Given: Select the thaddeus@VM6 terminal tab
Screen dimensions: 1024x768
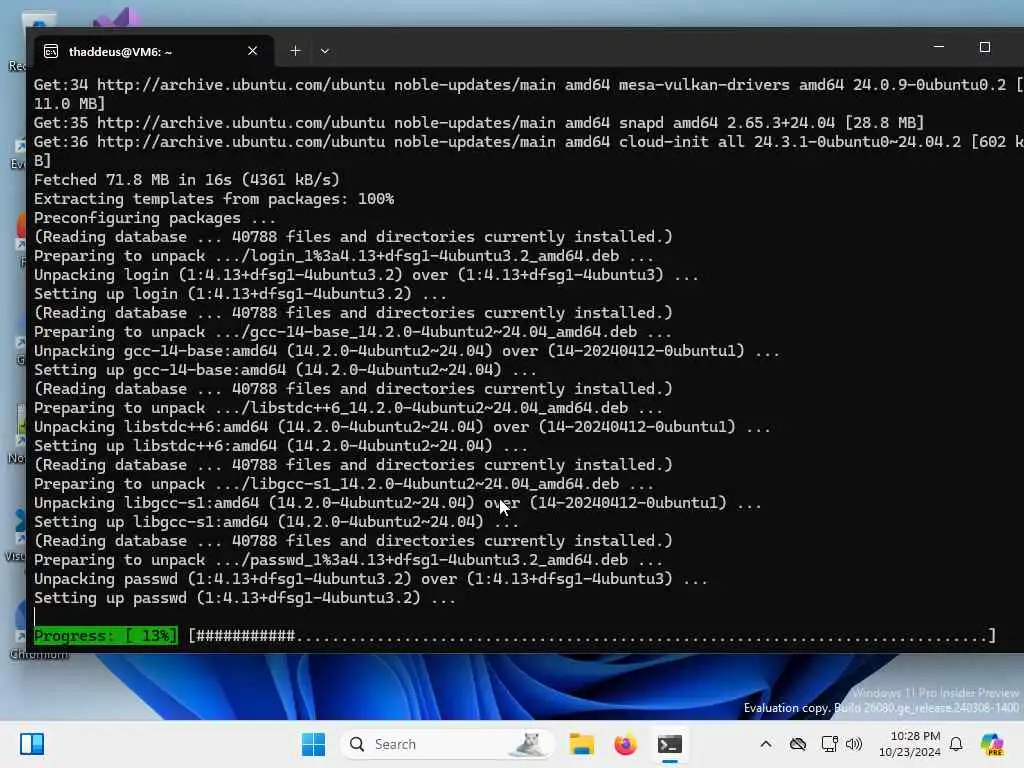Looking at the screenshot, I should click(x=152, y=51).
